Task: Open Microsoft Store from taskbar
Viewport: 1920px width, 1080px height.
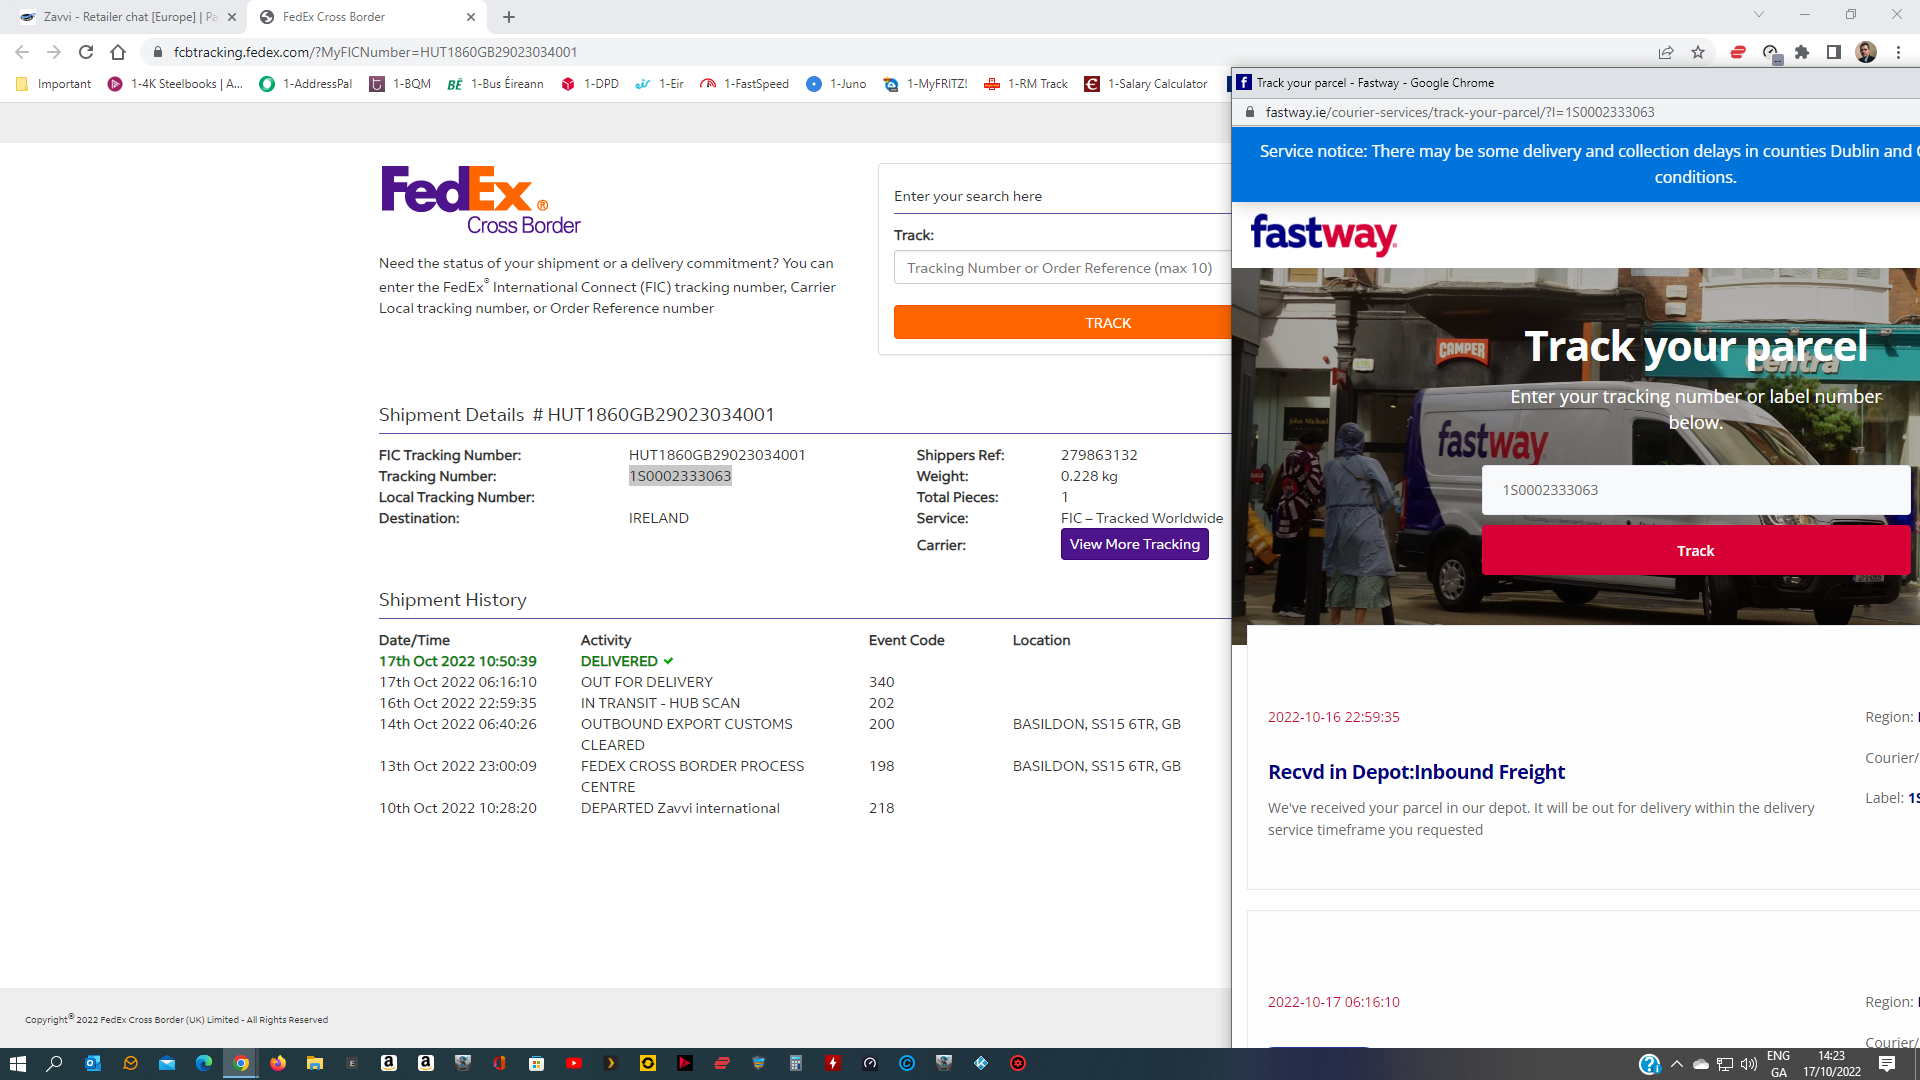Action: (537, 1063)
